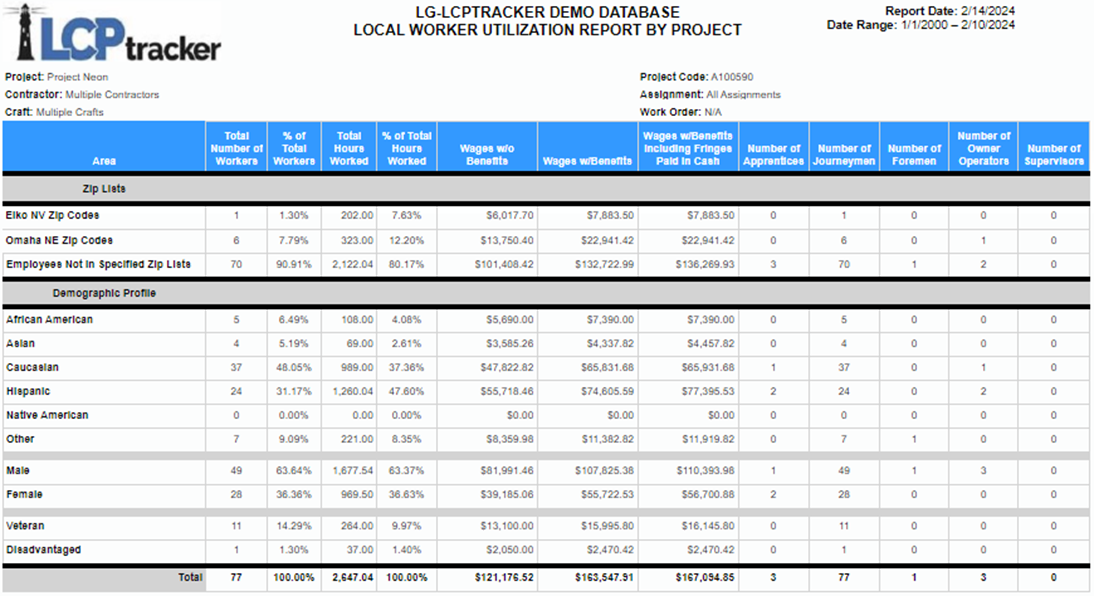Click the LG-LCPTRACKER DEMO DATABASE heading
This screenshot has width=1094, height=596.
click(x=548, y=12)
